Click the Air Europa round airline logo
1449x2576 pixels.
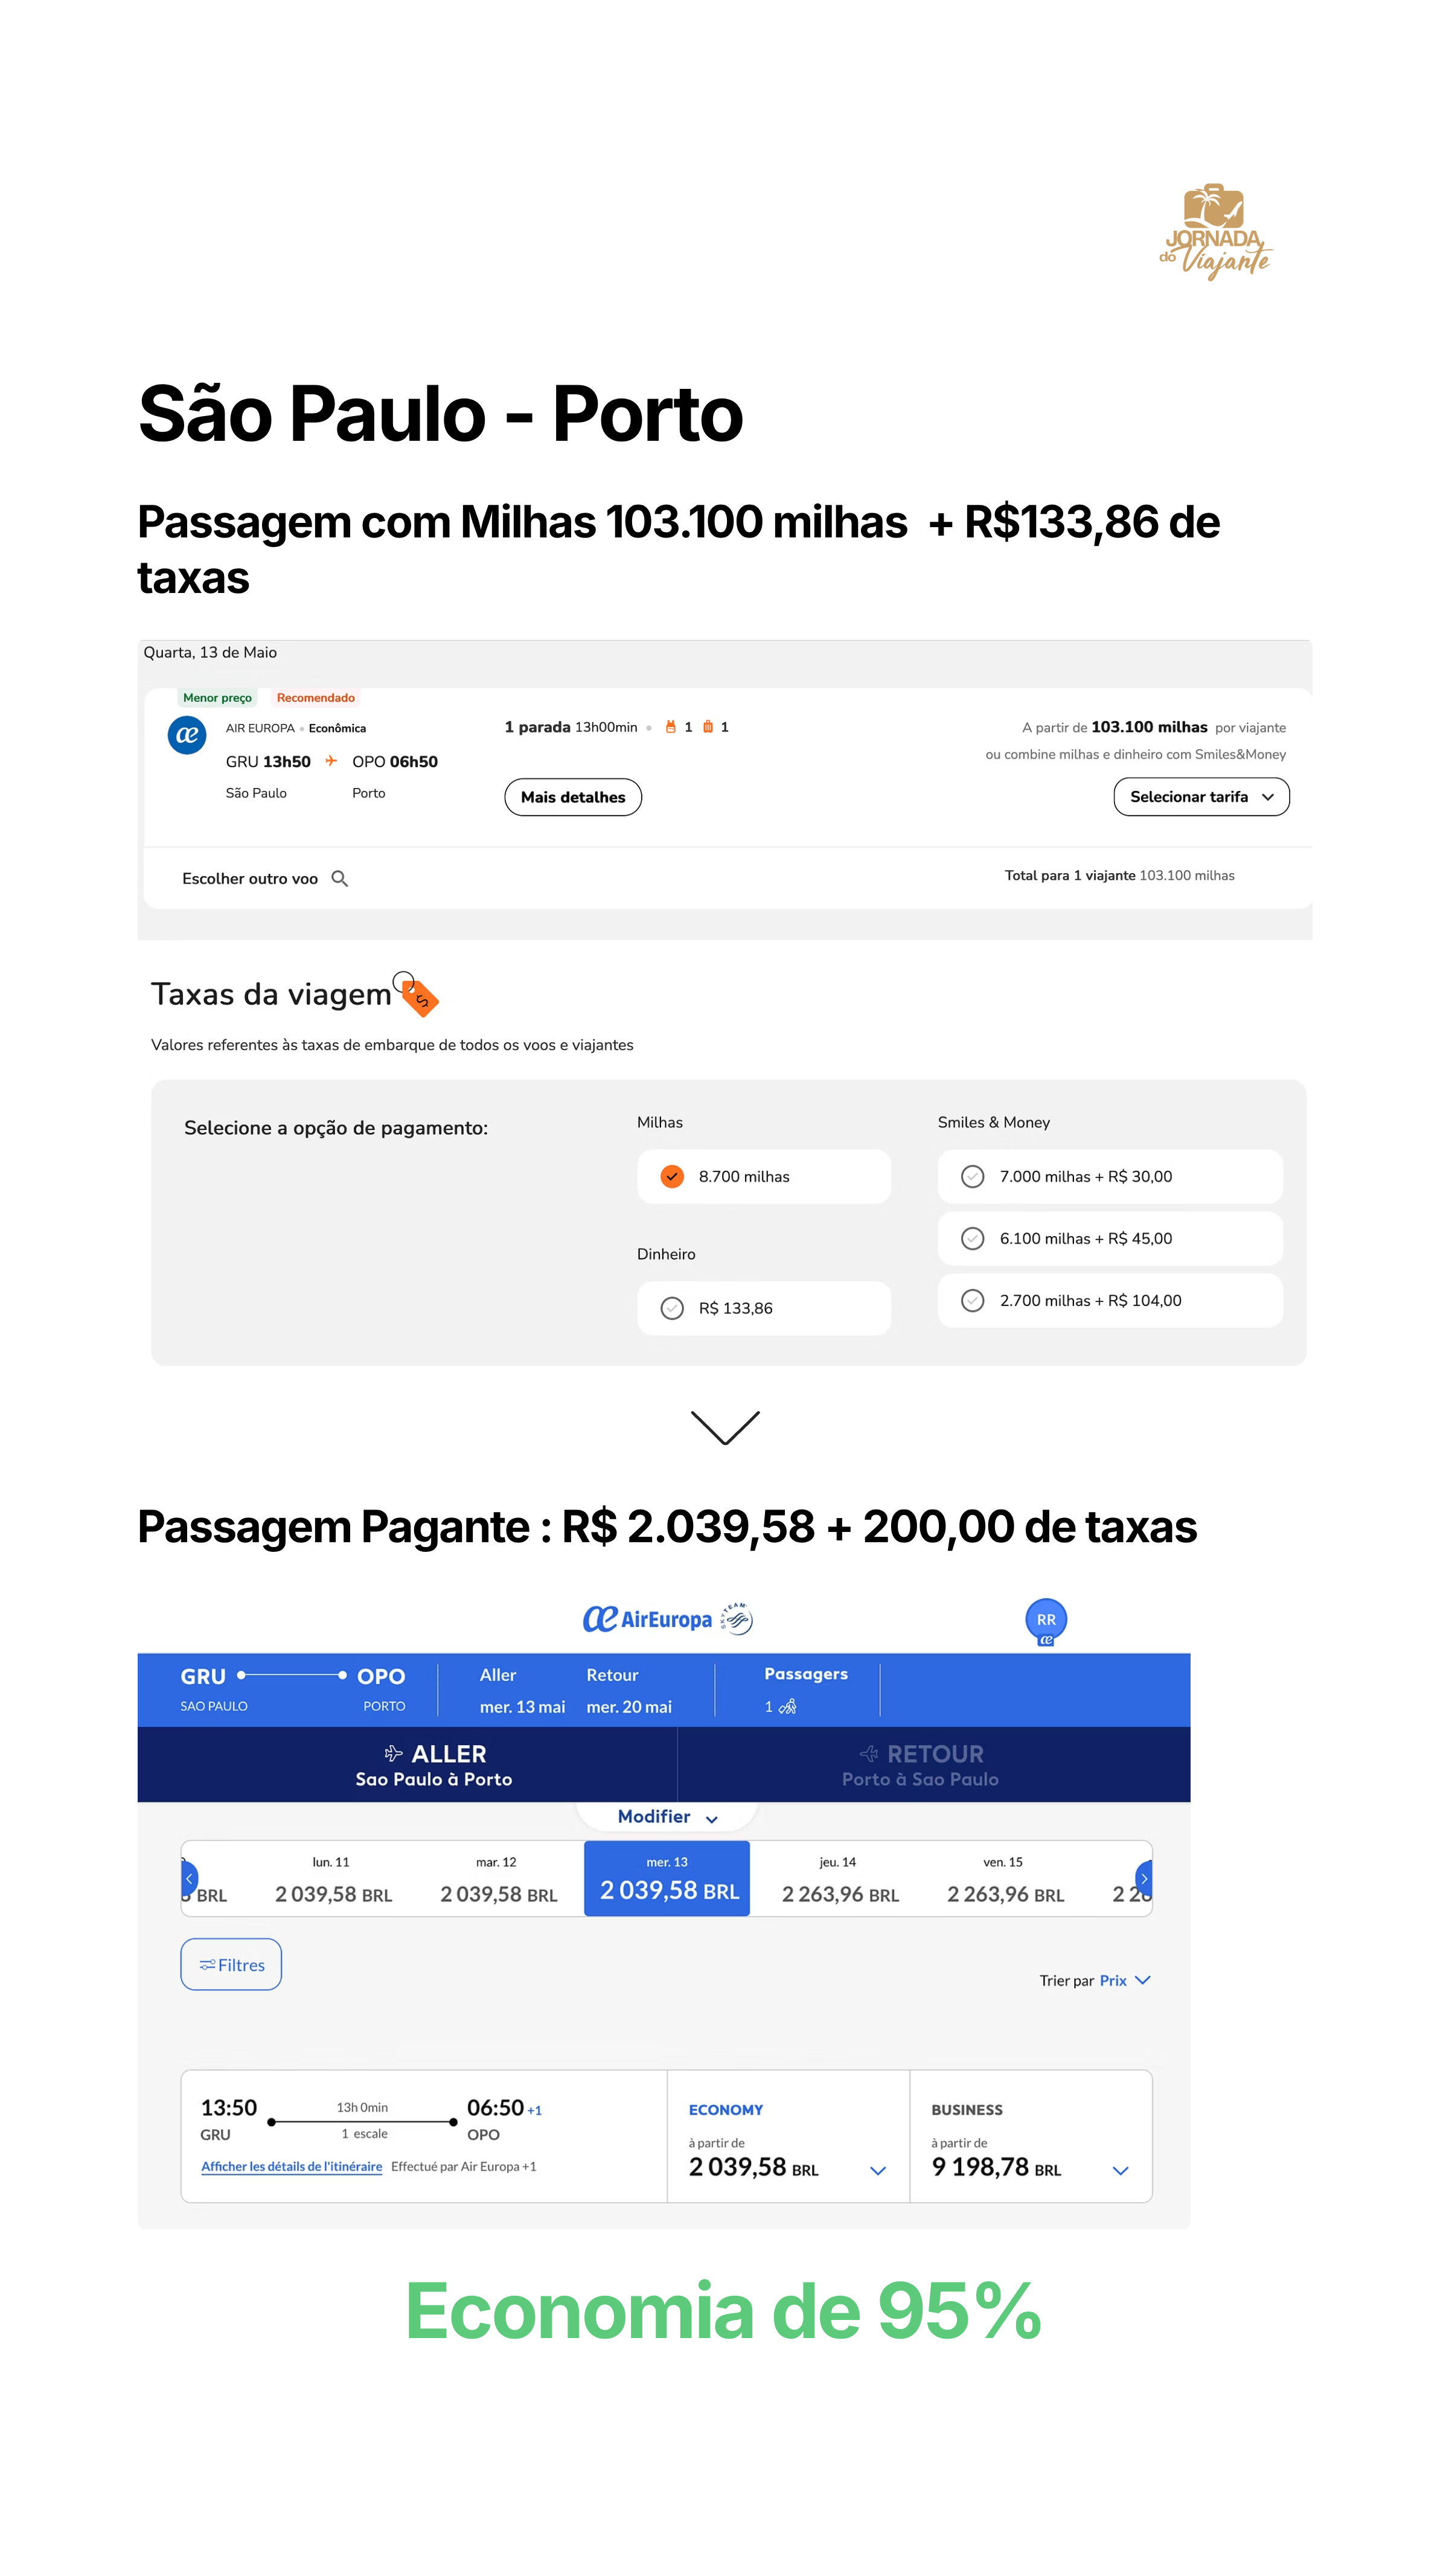coord(187,735)
